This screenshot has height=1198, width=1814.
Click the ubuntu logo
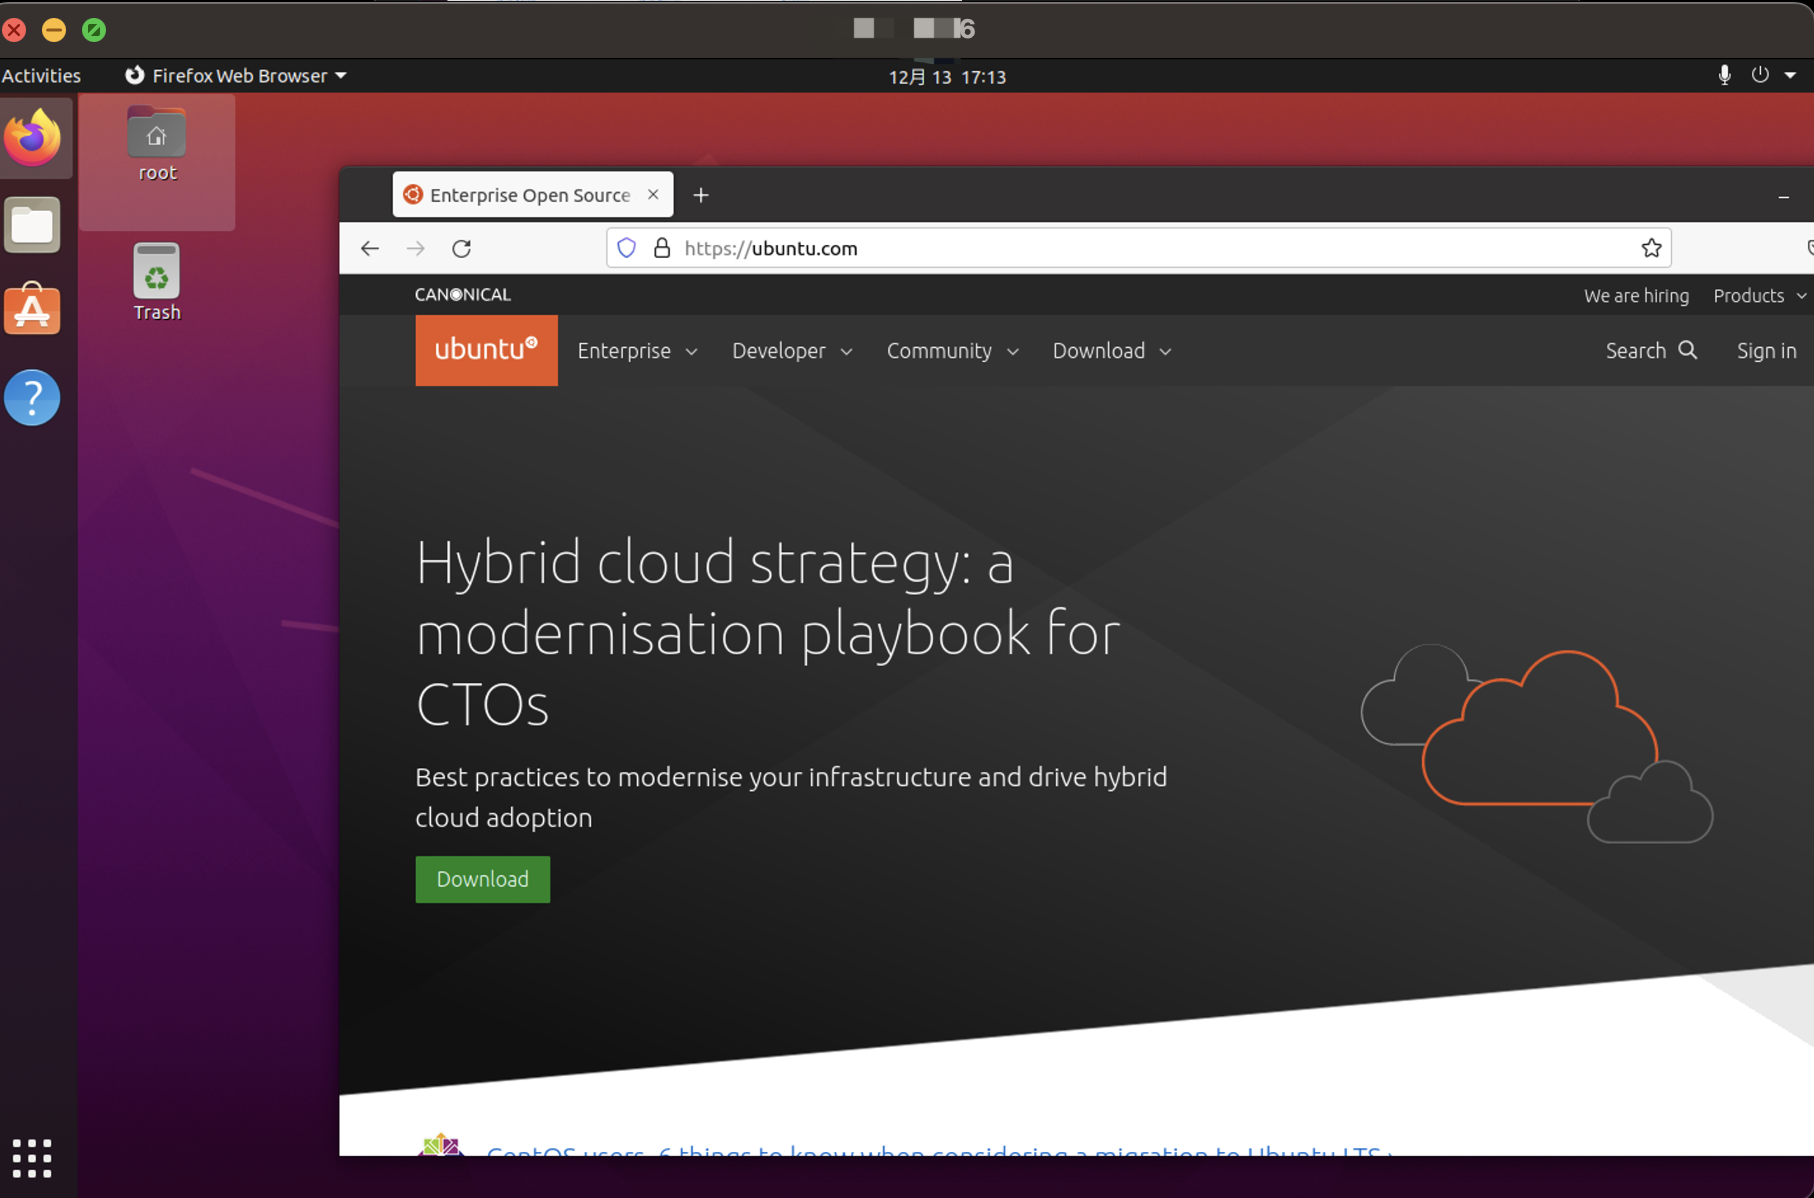coord(486,350)
